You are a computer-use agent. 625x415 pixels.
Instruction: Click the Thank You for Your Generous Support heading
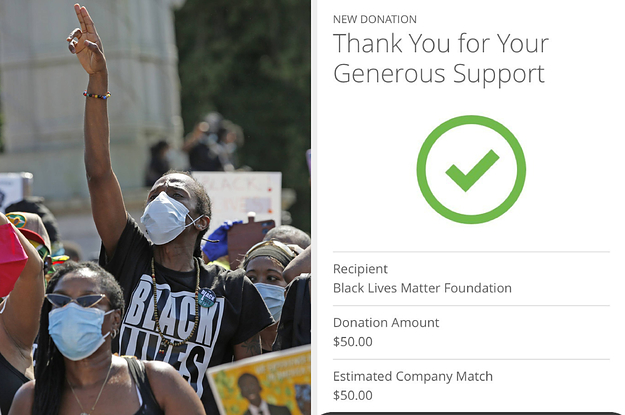tap(440, 58)
